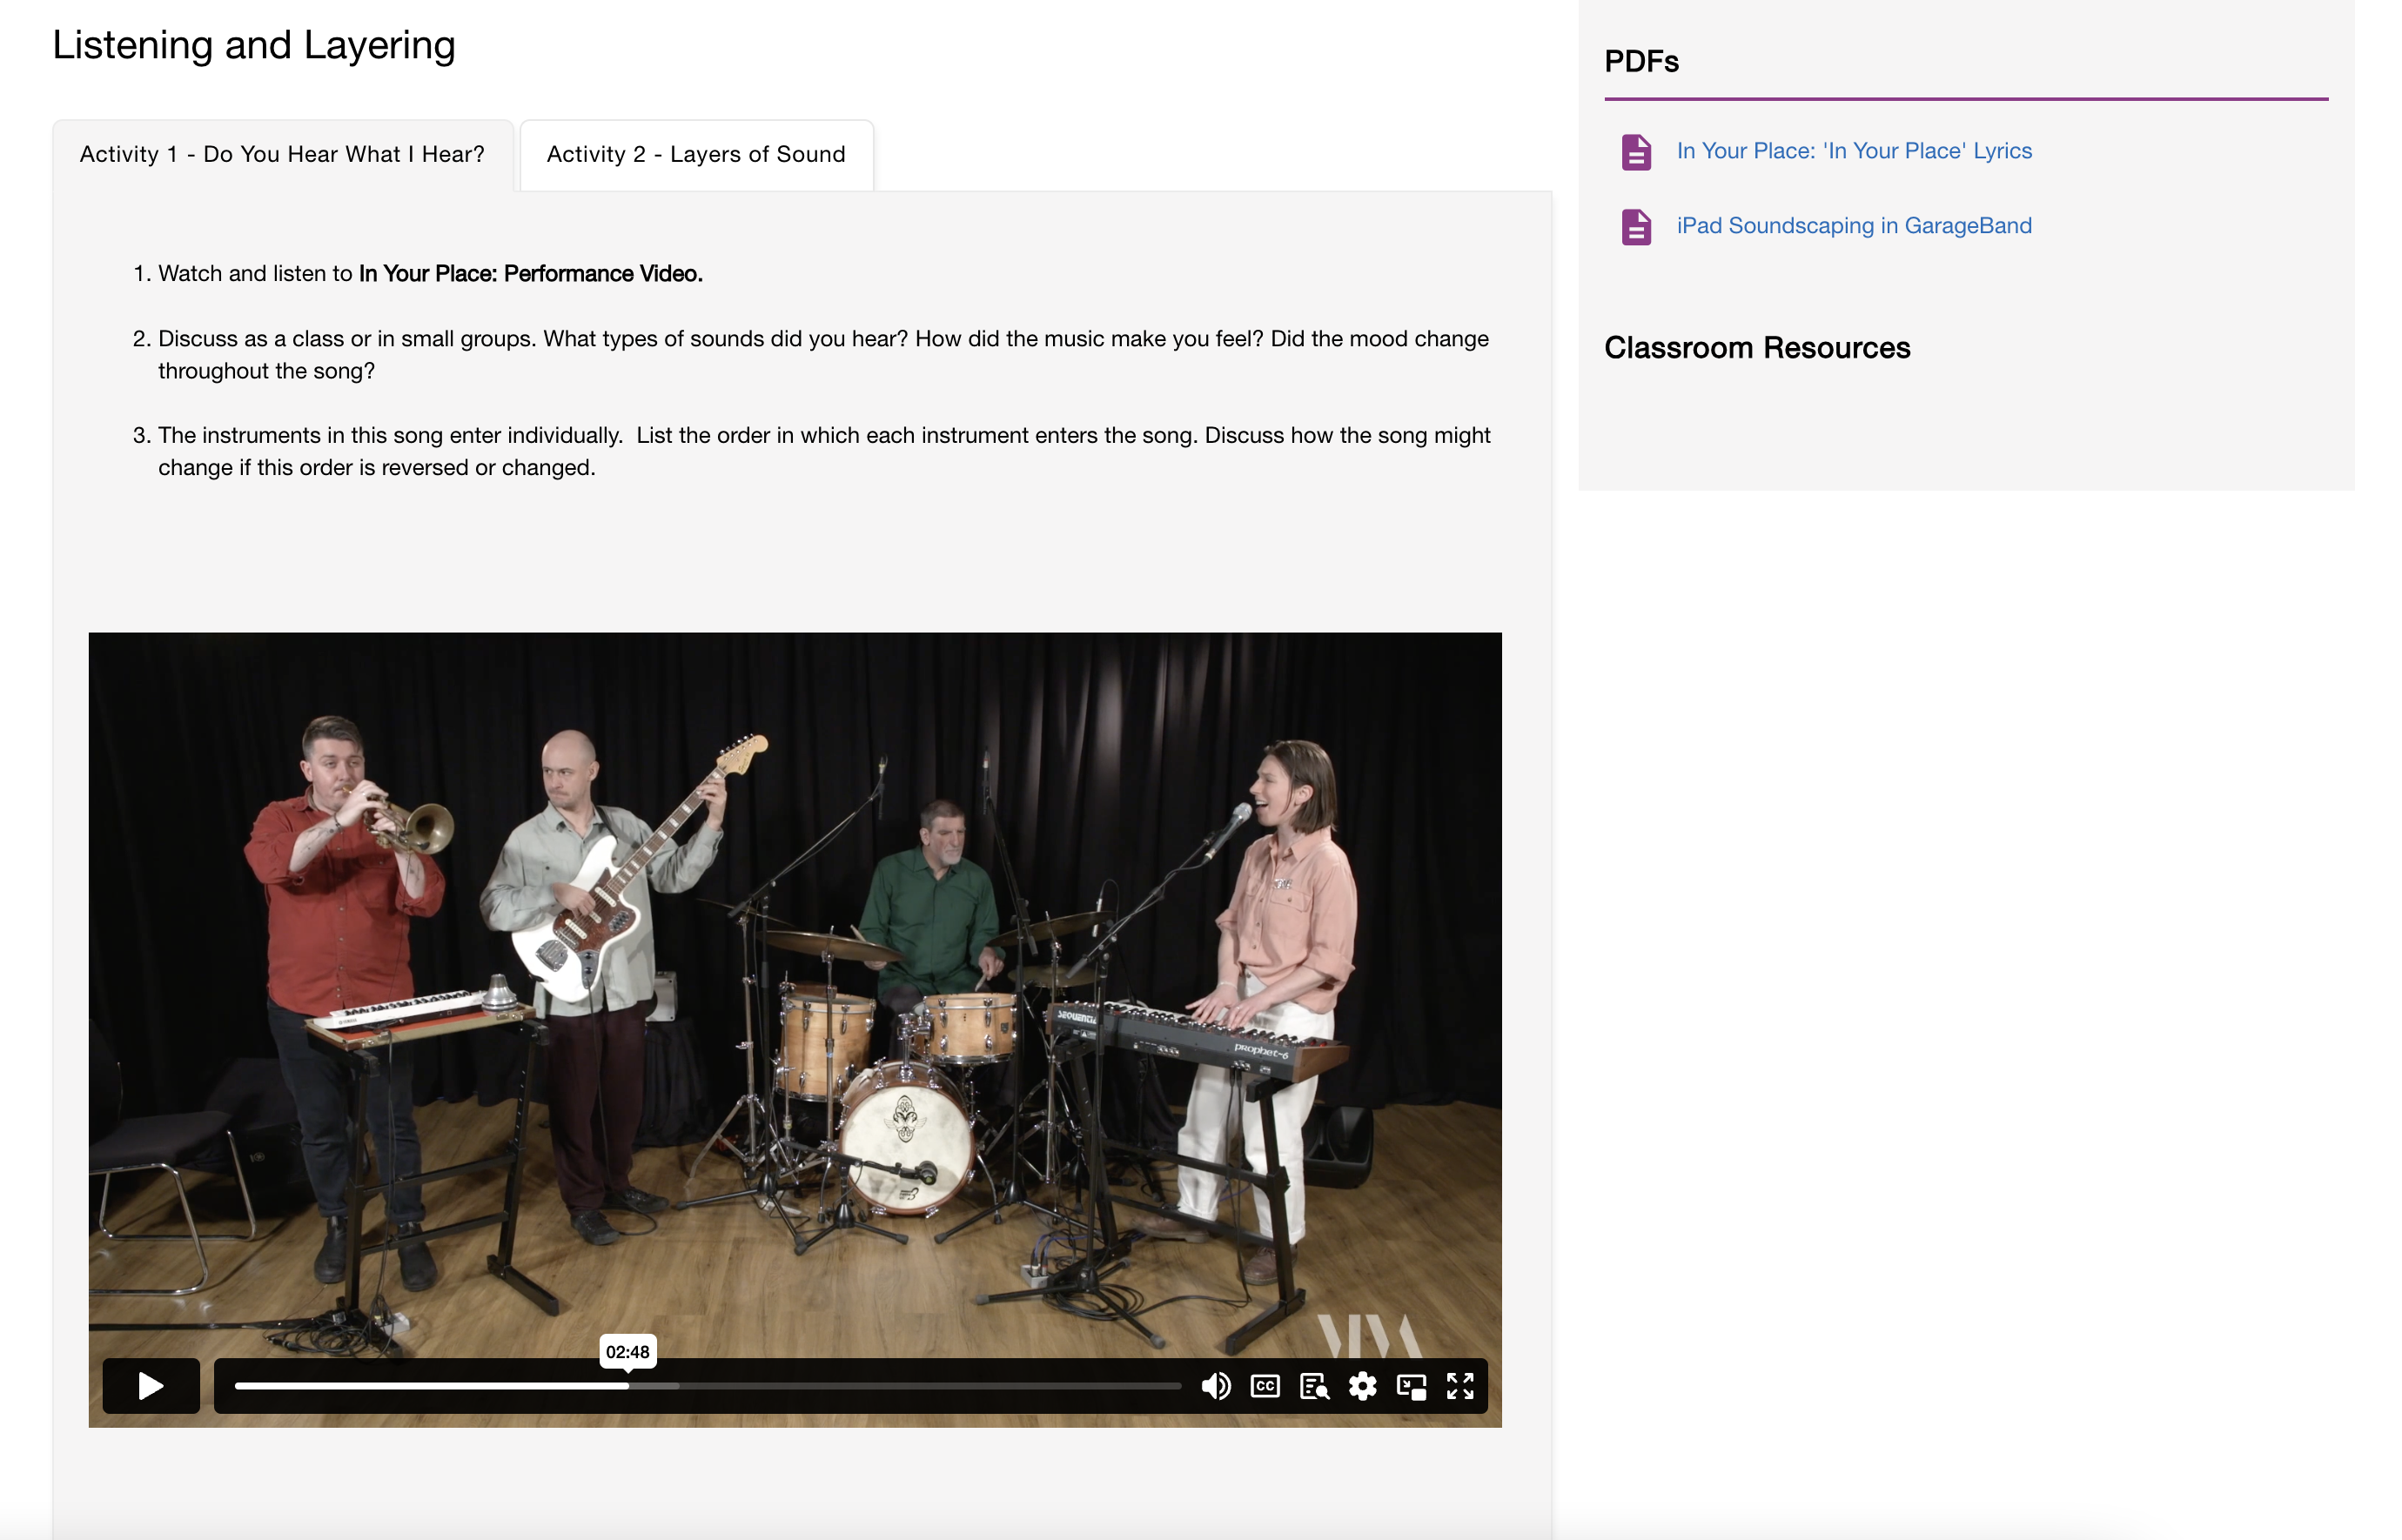Toggle closed captions on the video

pos(1264,1384)
